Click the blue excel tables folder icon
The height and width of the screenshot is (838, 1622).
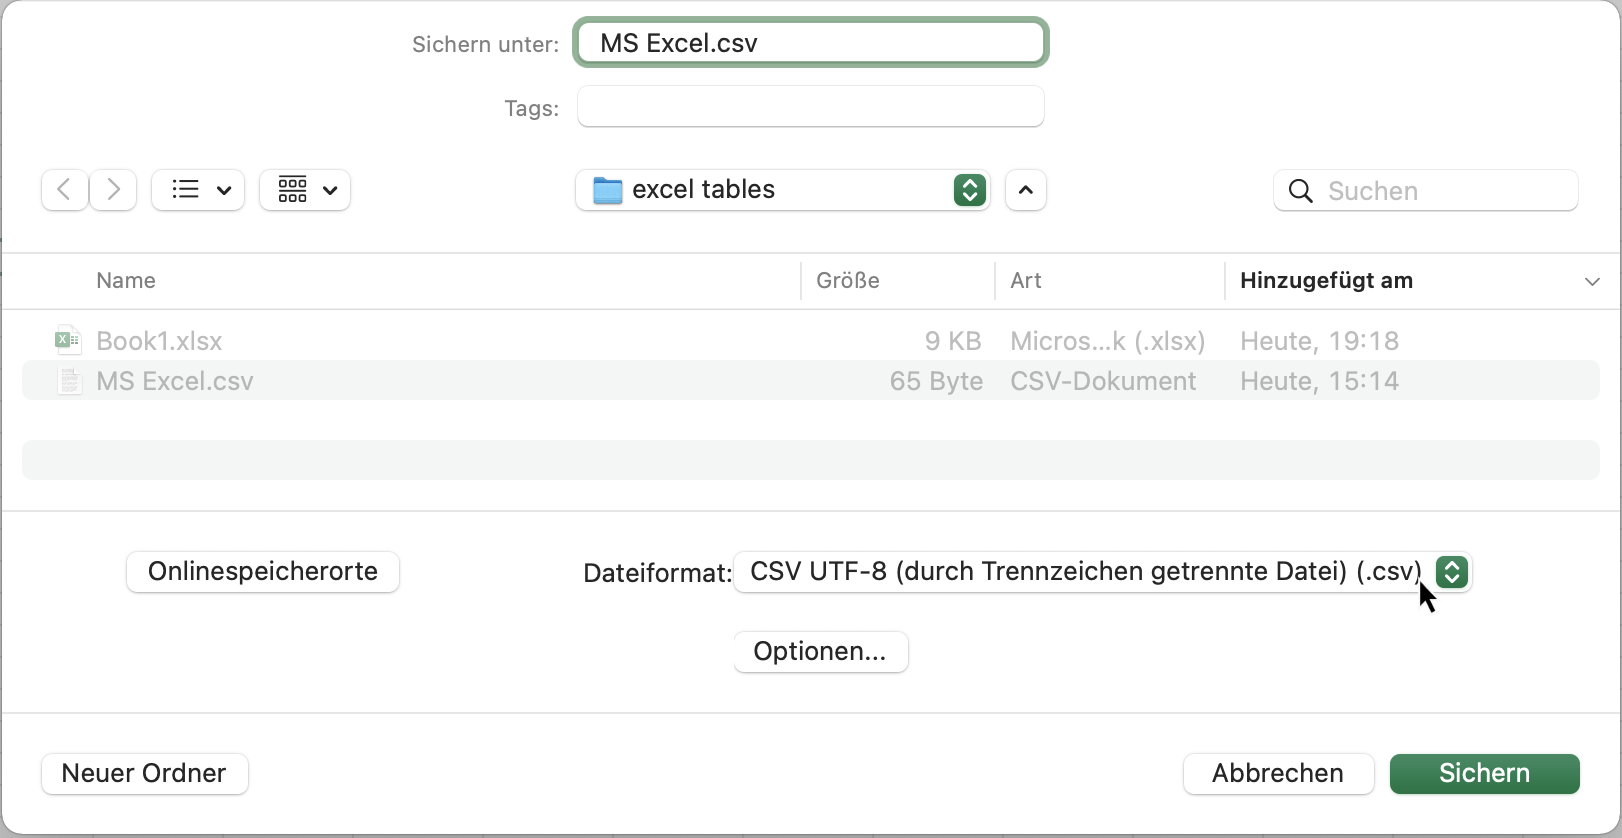coord(607,189)
